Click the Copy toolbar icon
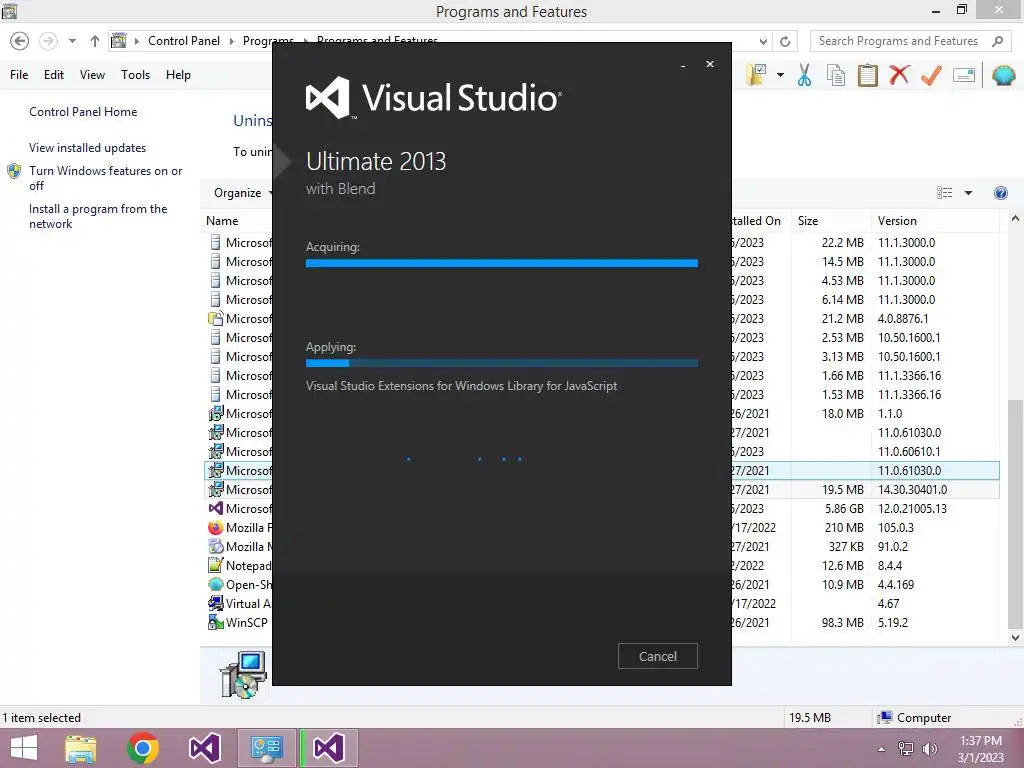 click(836, 75)
